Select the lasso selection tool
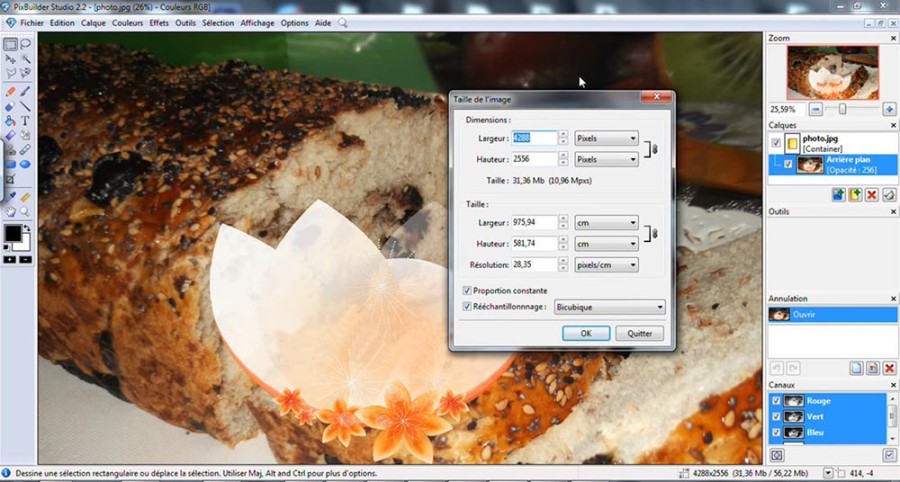The width and height of the screenshot is (900, 482). click(25, 45)
